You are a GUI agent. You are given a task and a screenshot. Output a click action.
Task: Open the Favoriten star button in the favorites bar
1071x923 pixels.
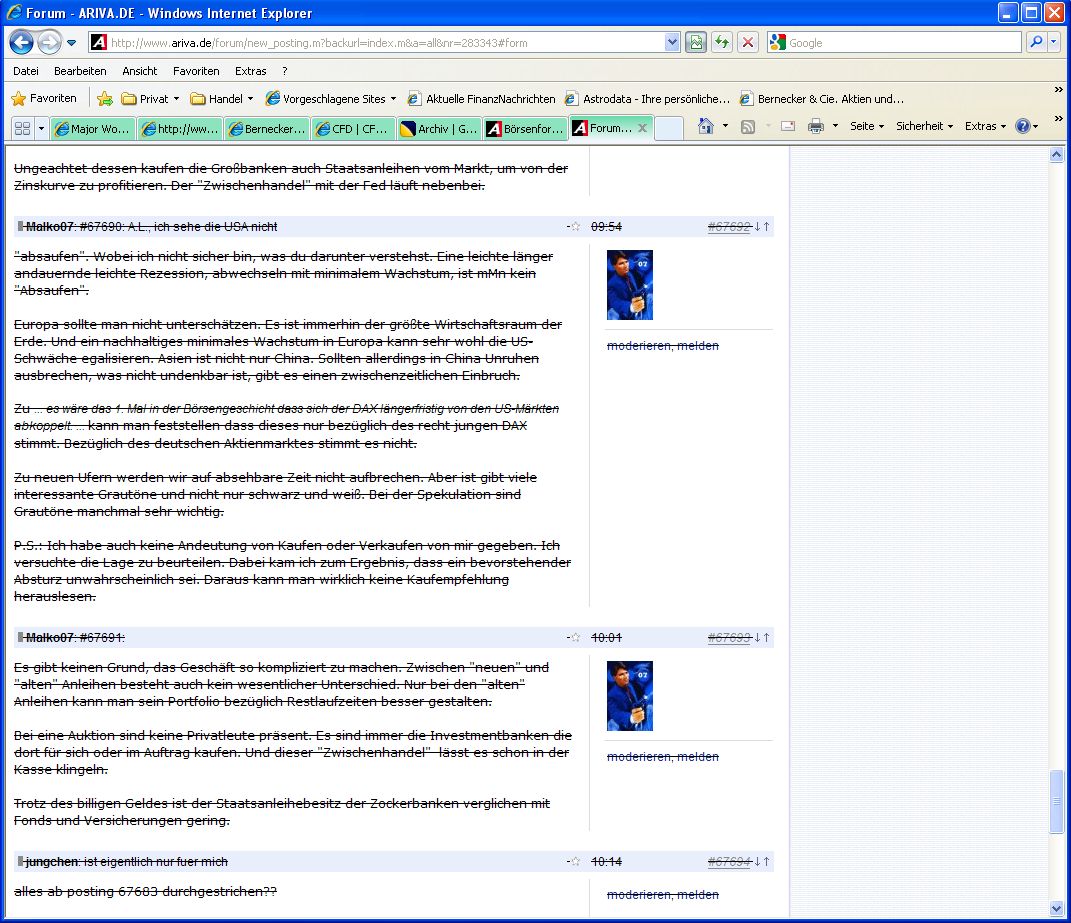[44, 98]
